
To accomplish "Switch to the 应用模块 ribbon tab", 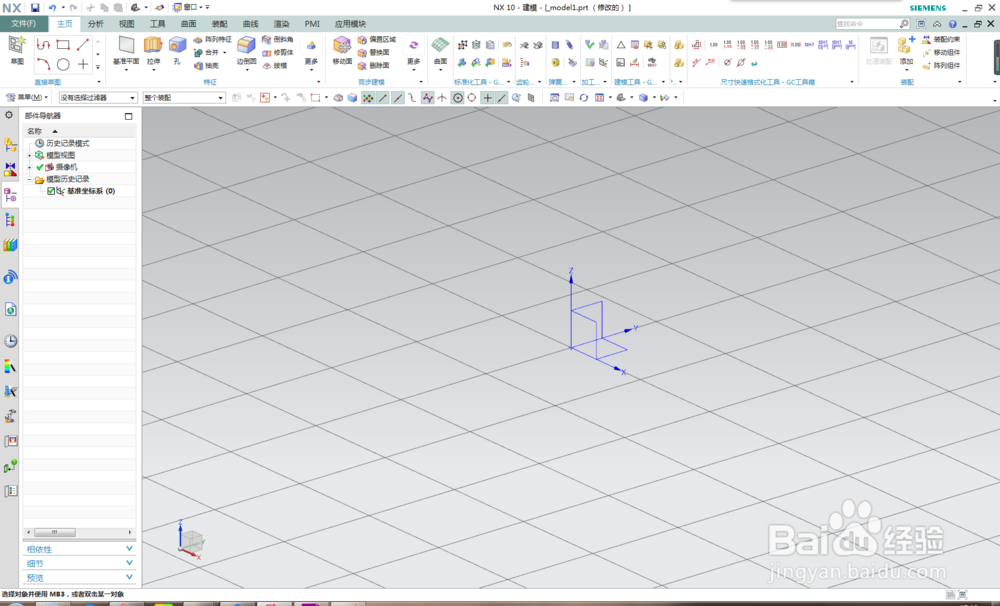I will point(350,24).
